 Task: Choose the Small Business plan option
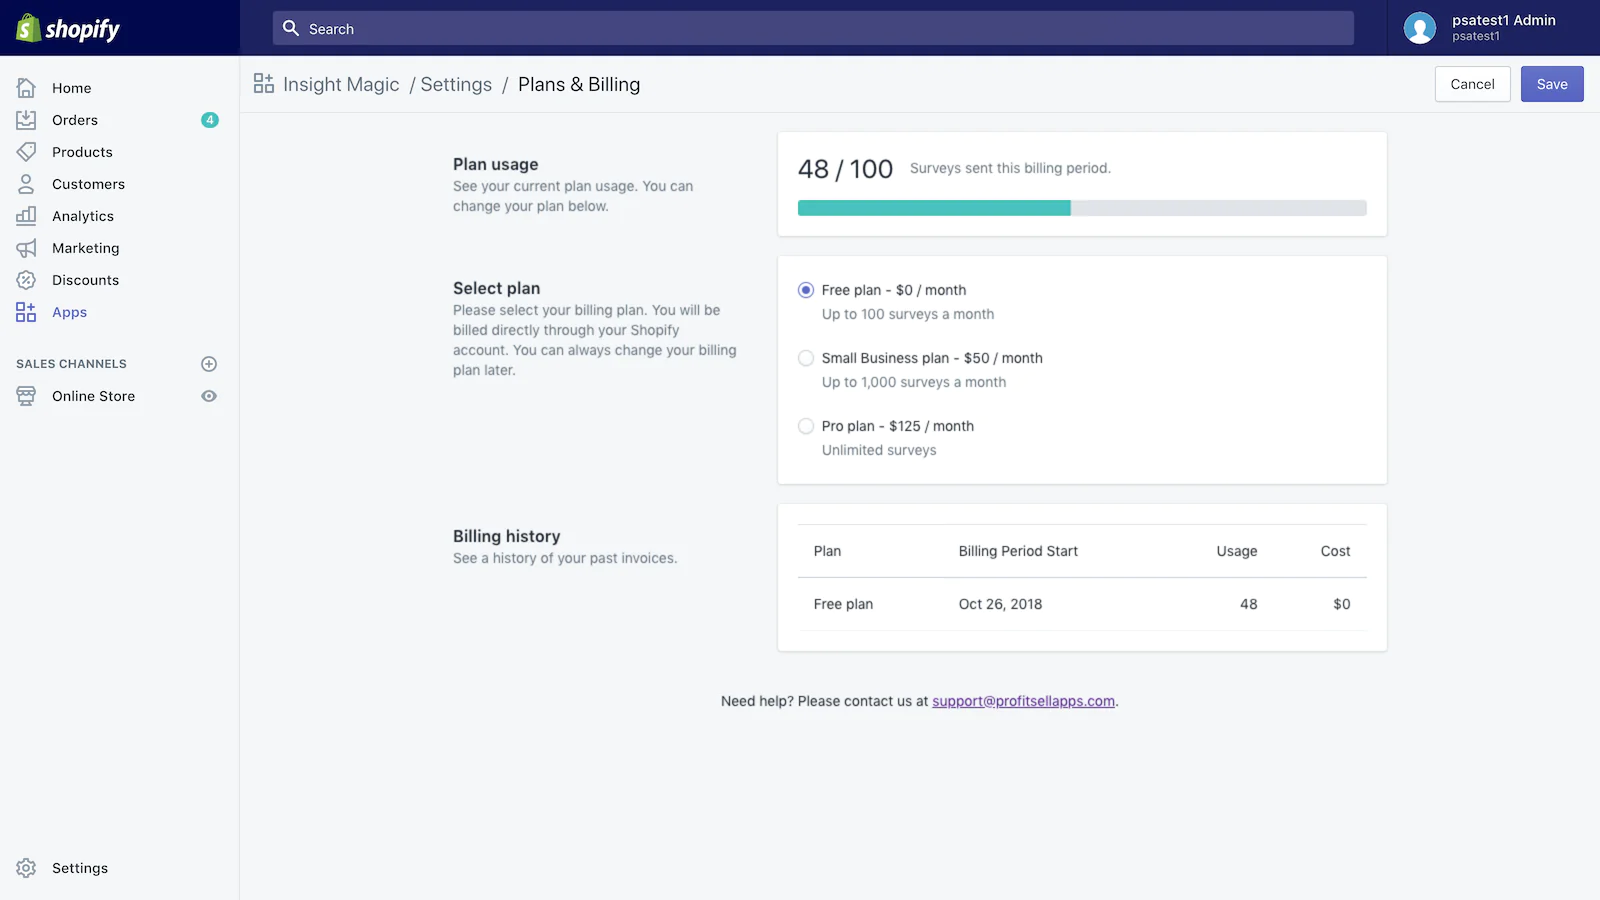[806, 358]
